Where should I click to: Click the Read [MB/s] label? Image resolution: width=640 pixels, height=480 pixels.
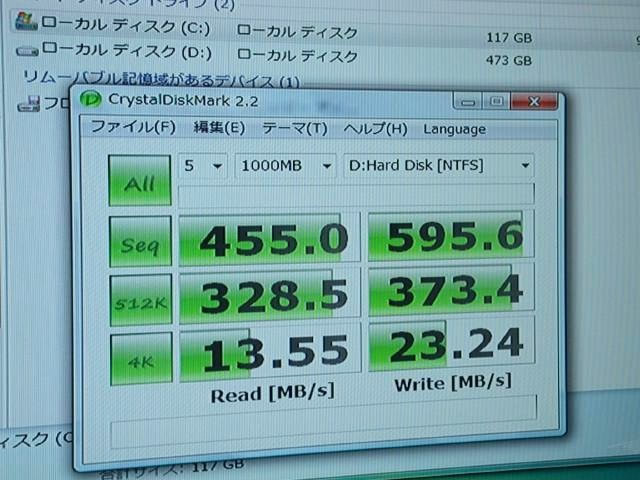[x=272, y=393]
